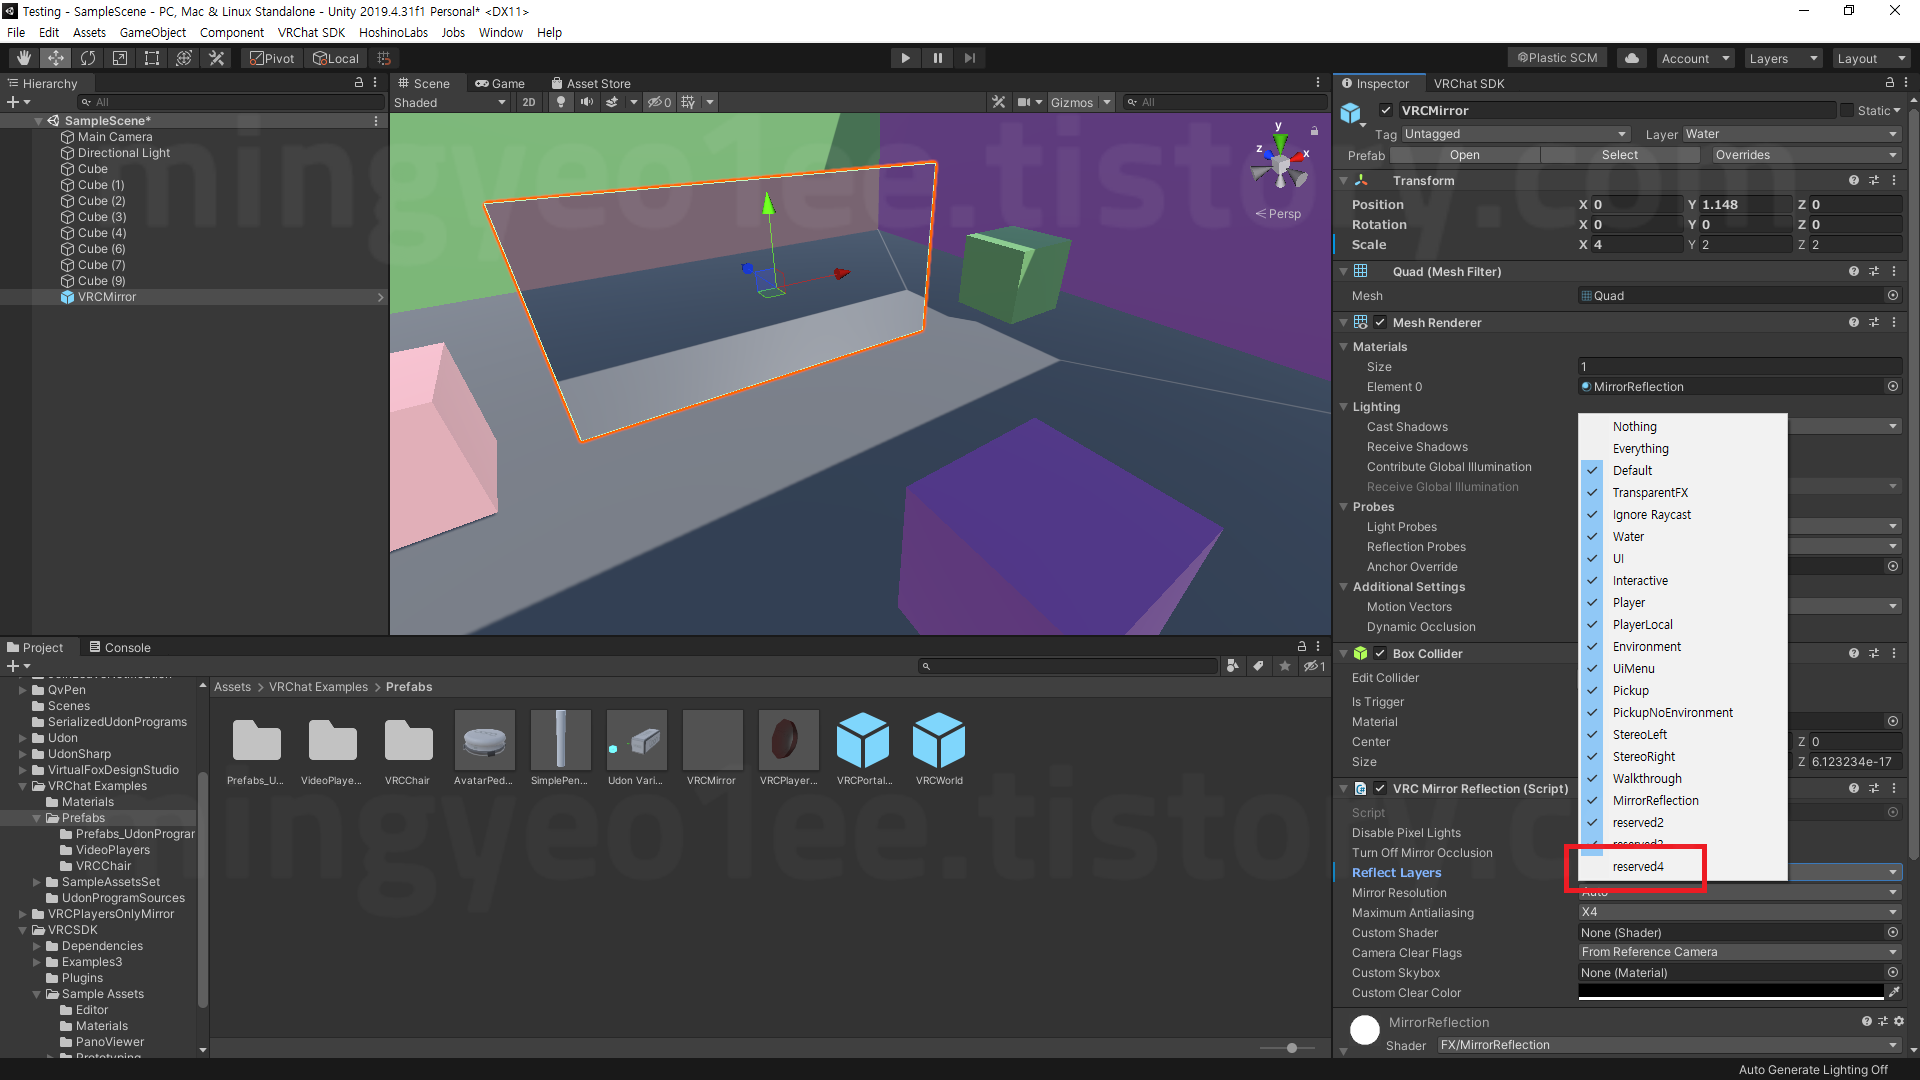Screen dimensions: 1920x1080
Task: Click the cloud services icon
Action: [x=1631, y=58]
